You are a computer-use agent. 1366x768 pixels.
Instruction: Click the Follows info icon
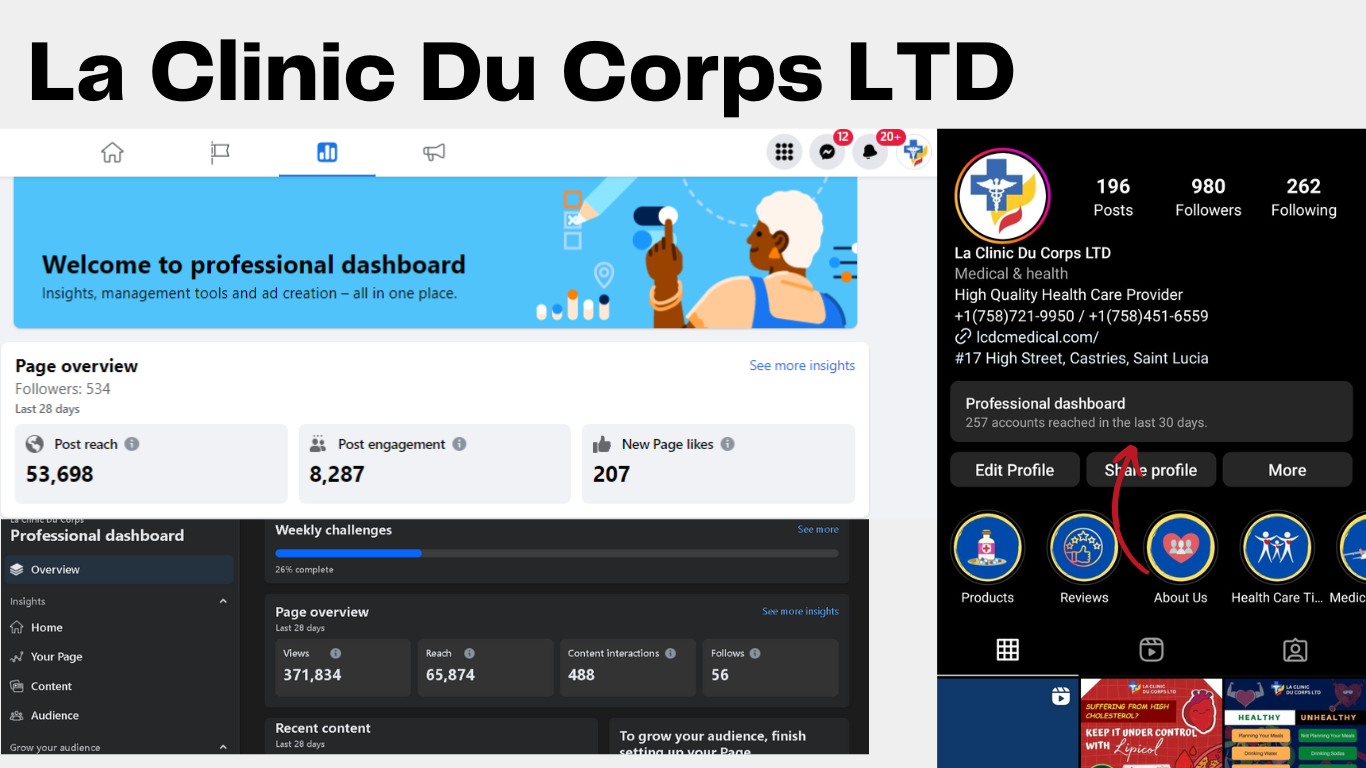coord(755,653)
